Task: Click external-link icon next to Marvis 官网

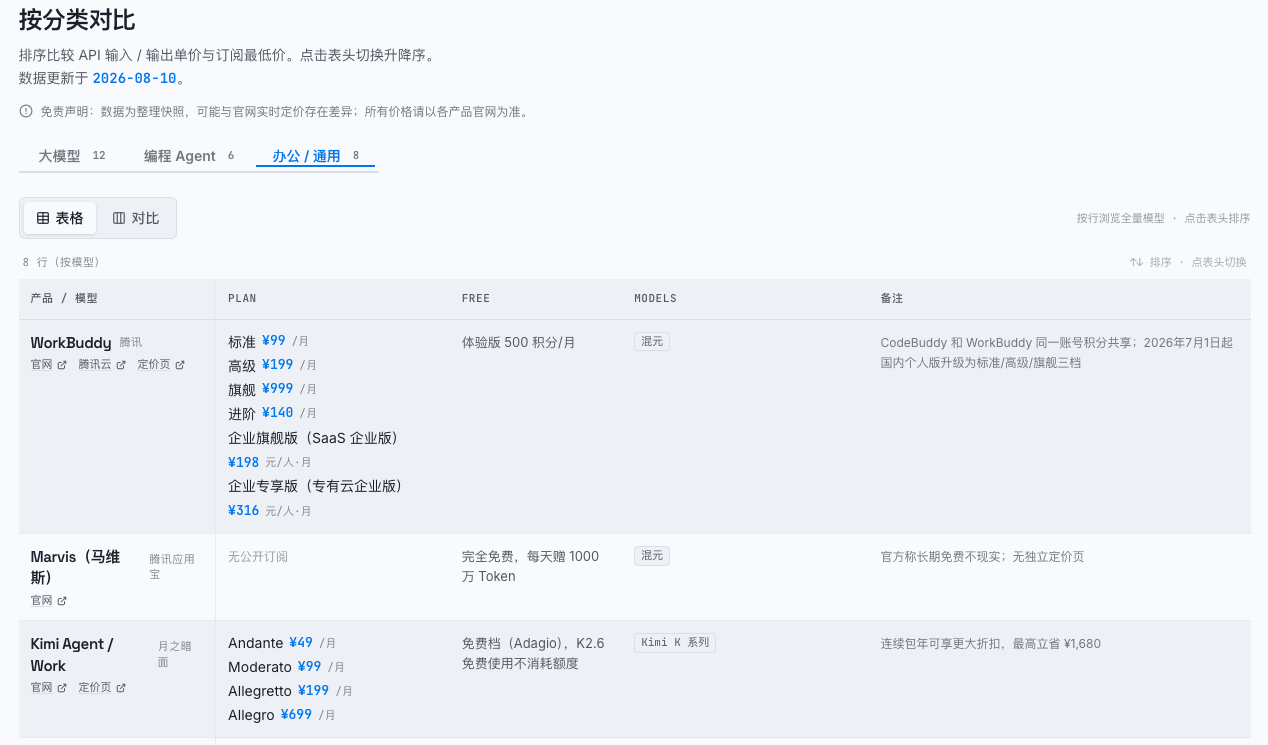Action: pos(62,601)
